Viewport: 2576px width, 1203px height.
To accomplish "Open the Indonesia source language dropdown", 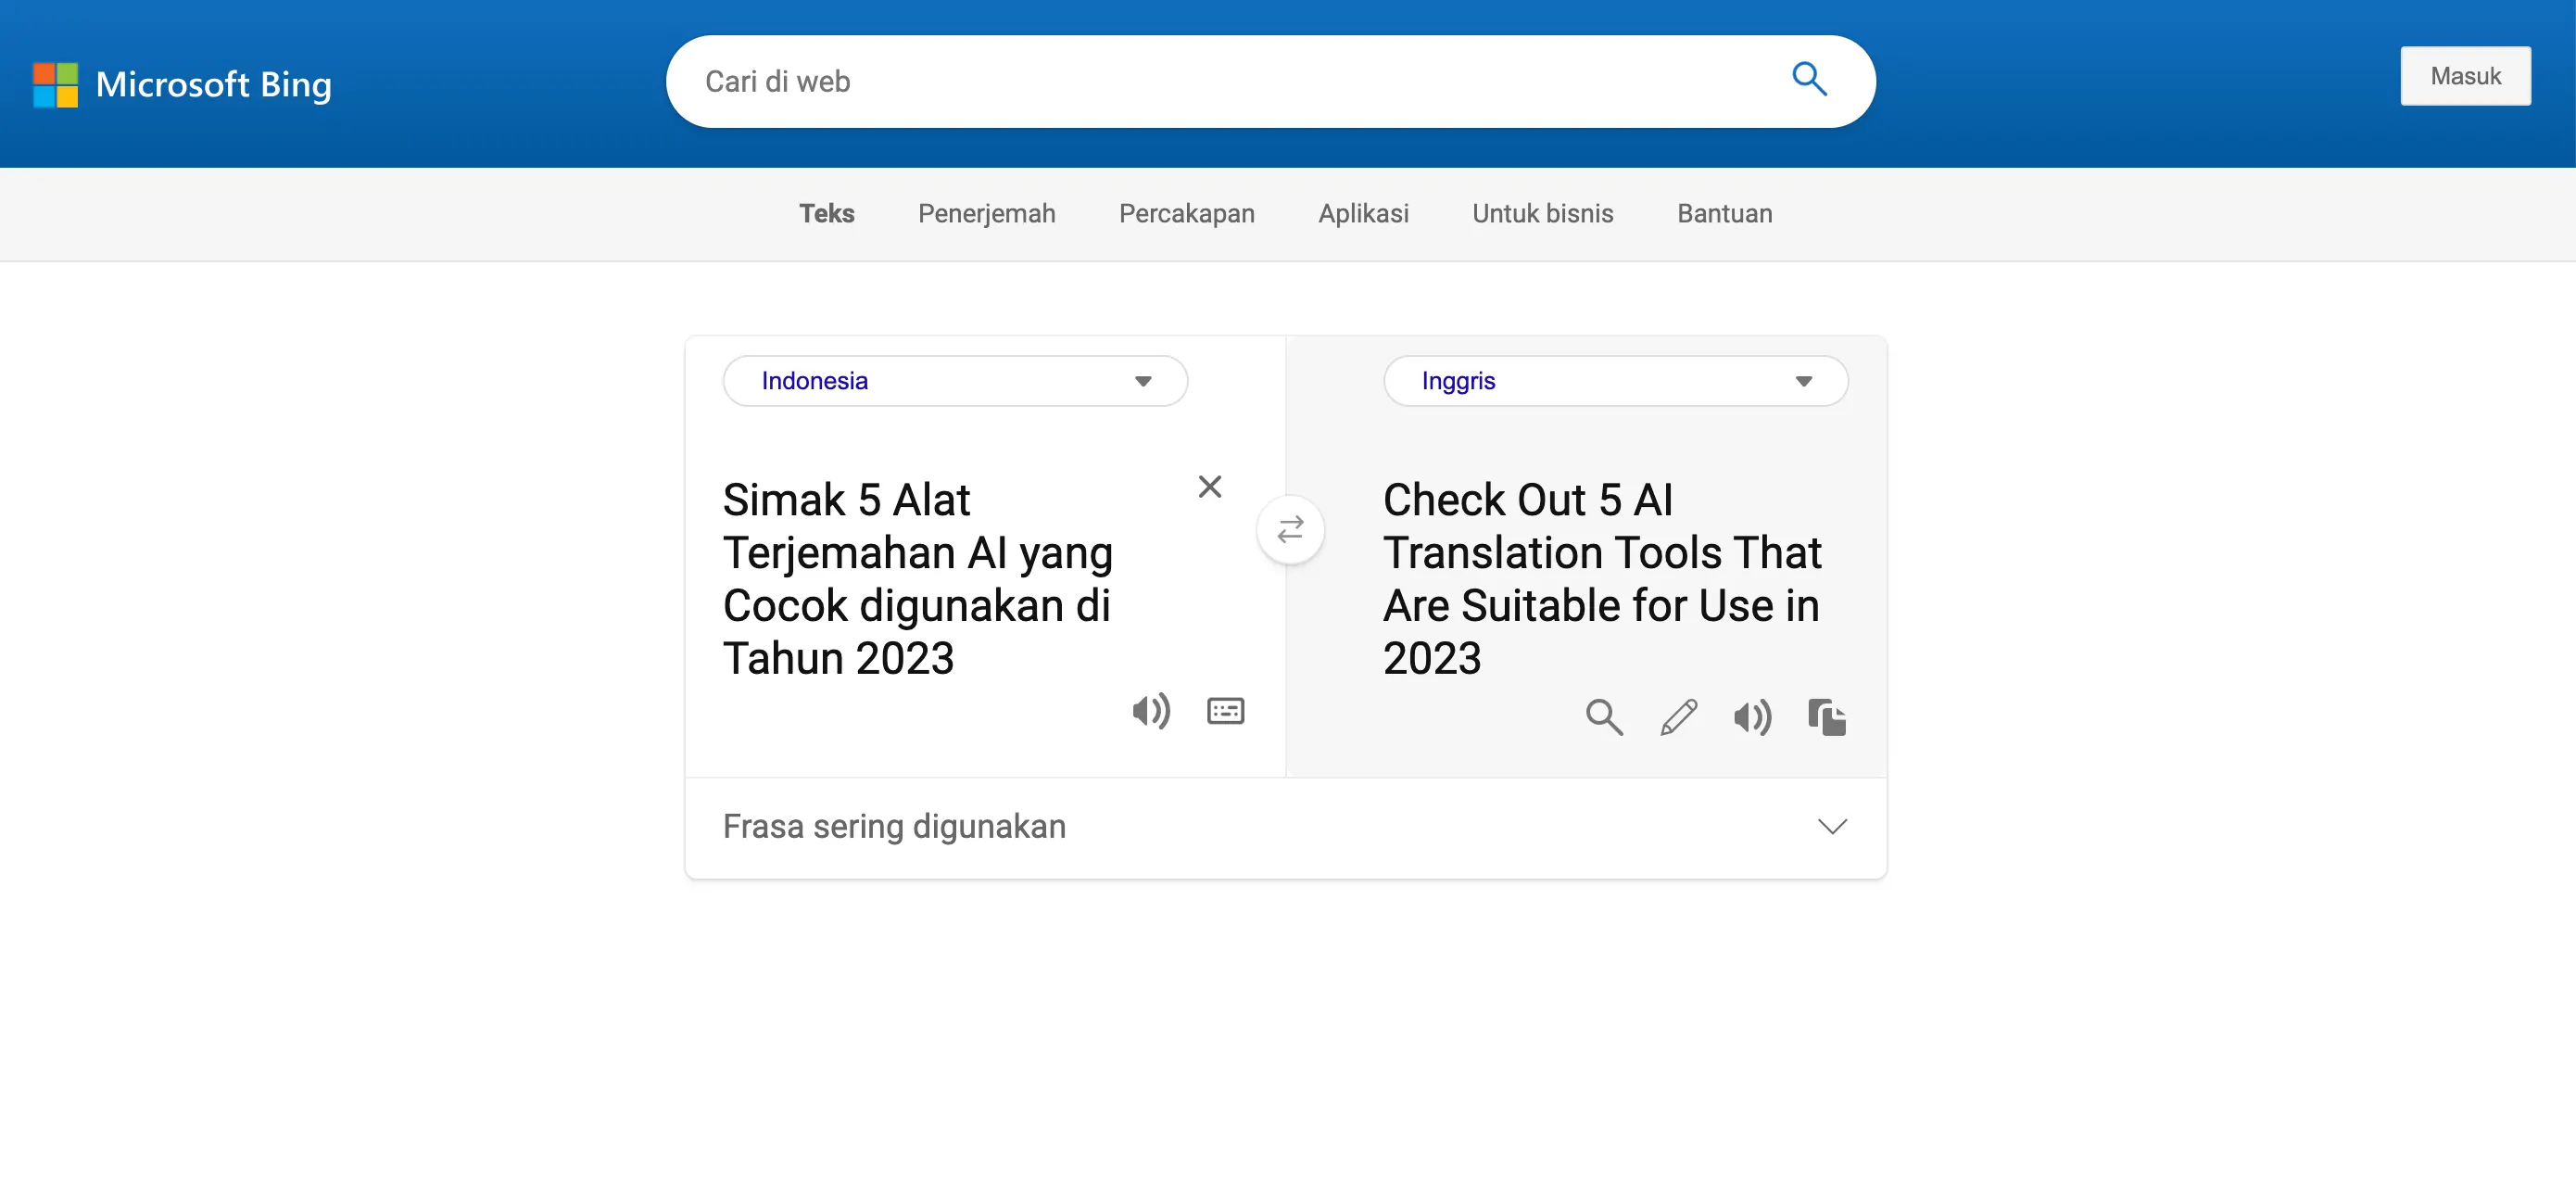I will [955, 381].
